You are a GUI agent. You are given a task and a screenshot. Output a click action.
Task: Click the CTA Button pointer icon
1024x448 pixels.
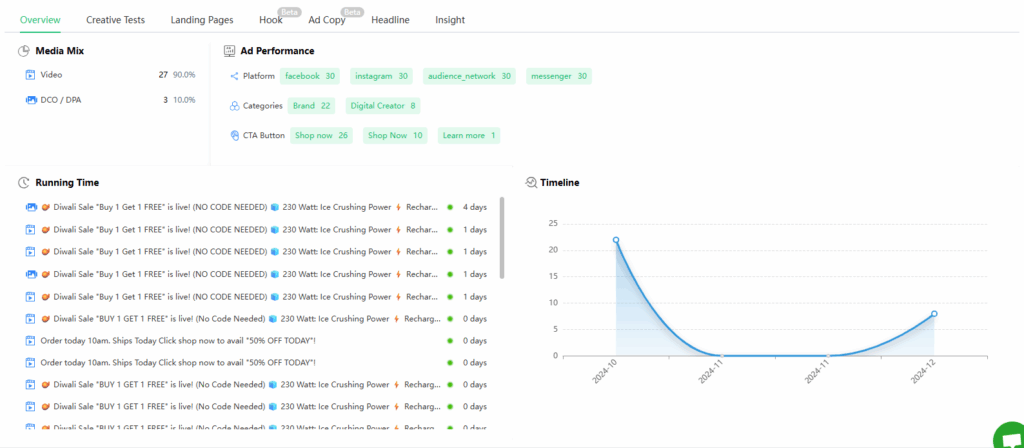(x=235, y=135)
